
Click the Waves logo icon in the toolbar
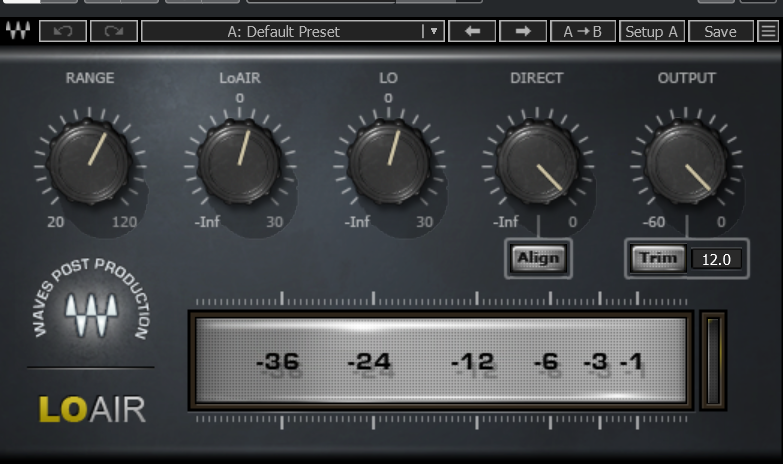pyautogui.click(x=17, y=31)
